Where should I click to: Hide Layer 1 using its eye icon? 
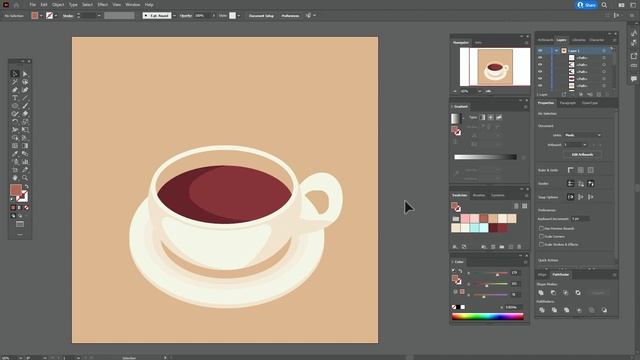(x=540, y=51)
